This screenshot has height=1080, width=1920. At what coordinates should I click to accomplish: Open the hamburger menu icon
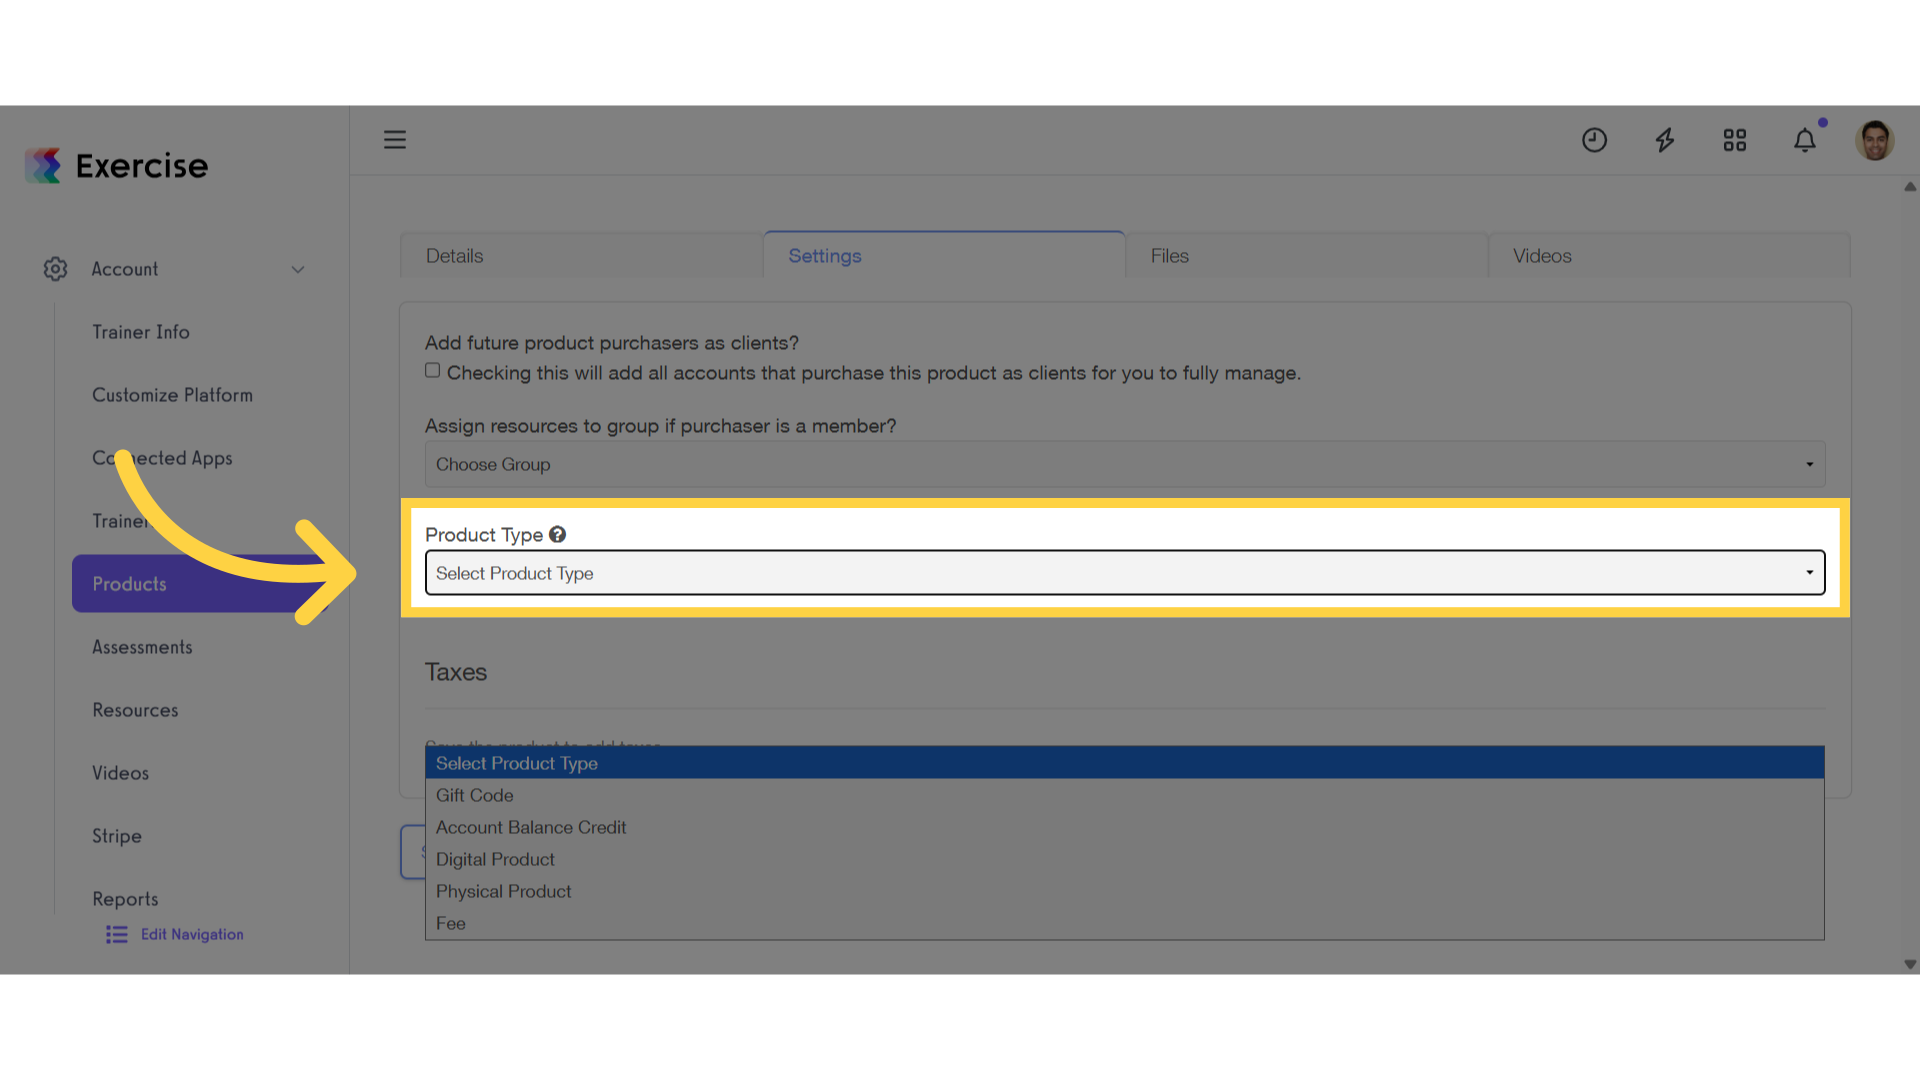pyautogui.click(x=395, y=140)
